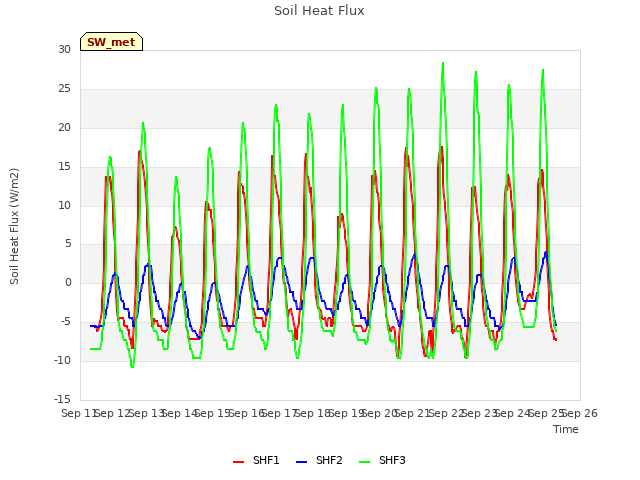Click the blue SHF2 peak near Sep 25
The image size is (640, 480).
[546, 252]
